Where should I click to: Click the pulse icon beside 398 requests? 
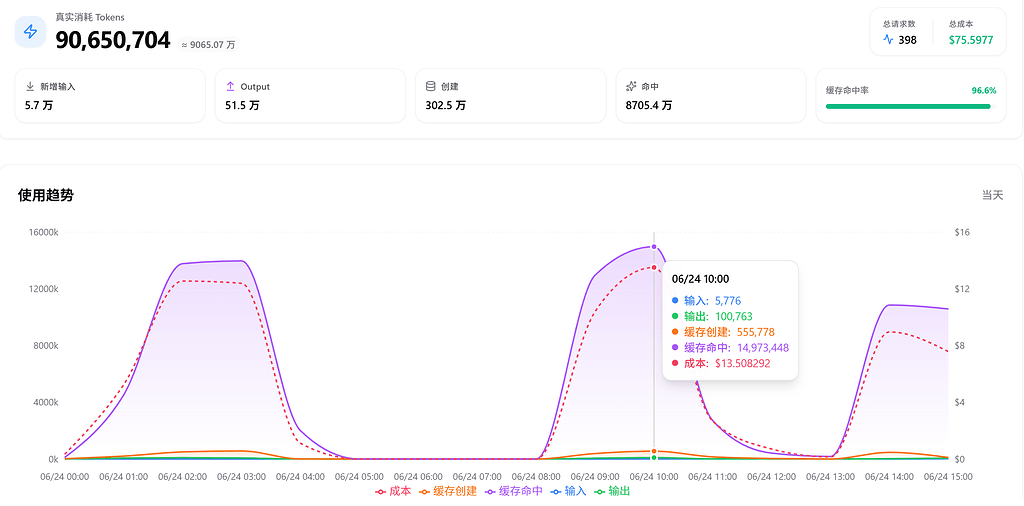pos(888,39)
